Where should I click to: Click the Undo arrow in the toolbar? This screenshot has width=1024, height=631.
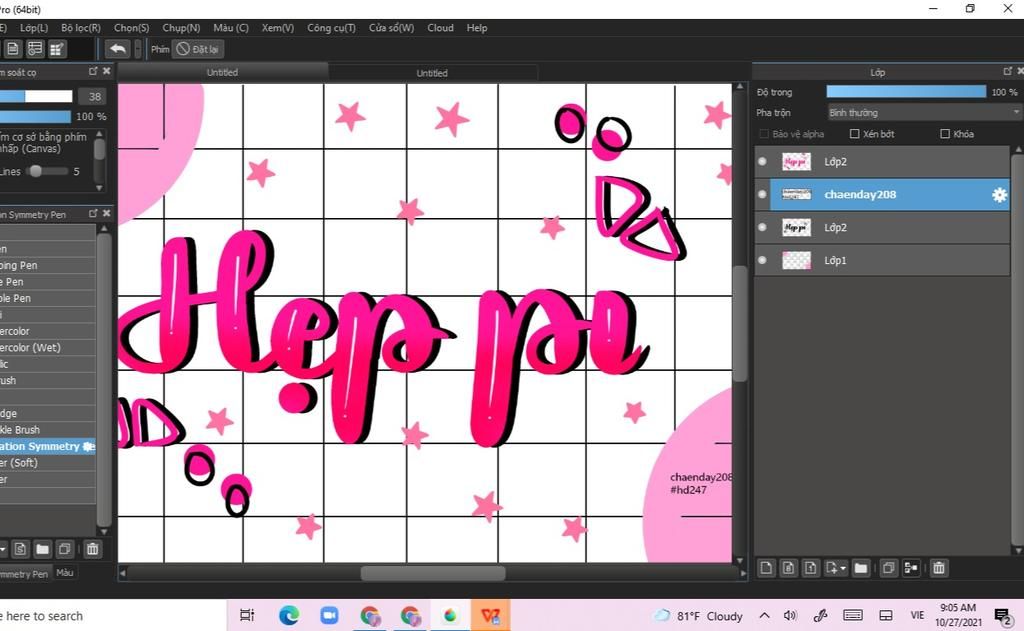[118, 49]
